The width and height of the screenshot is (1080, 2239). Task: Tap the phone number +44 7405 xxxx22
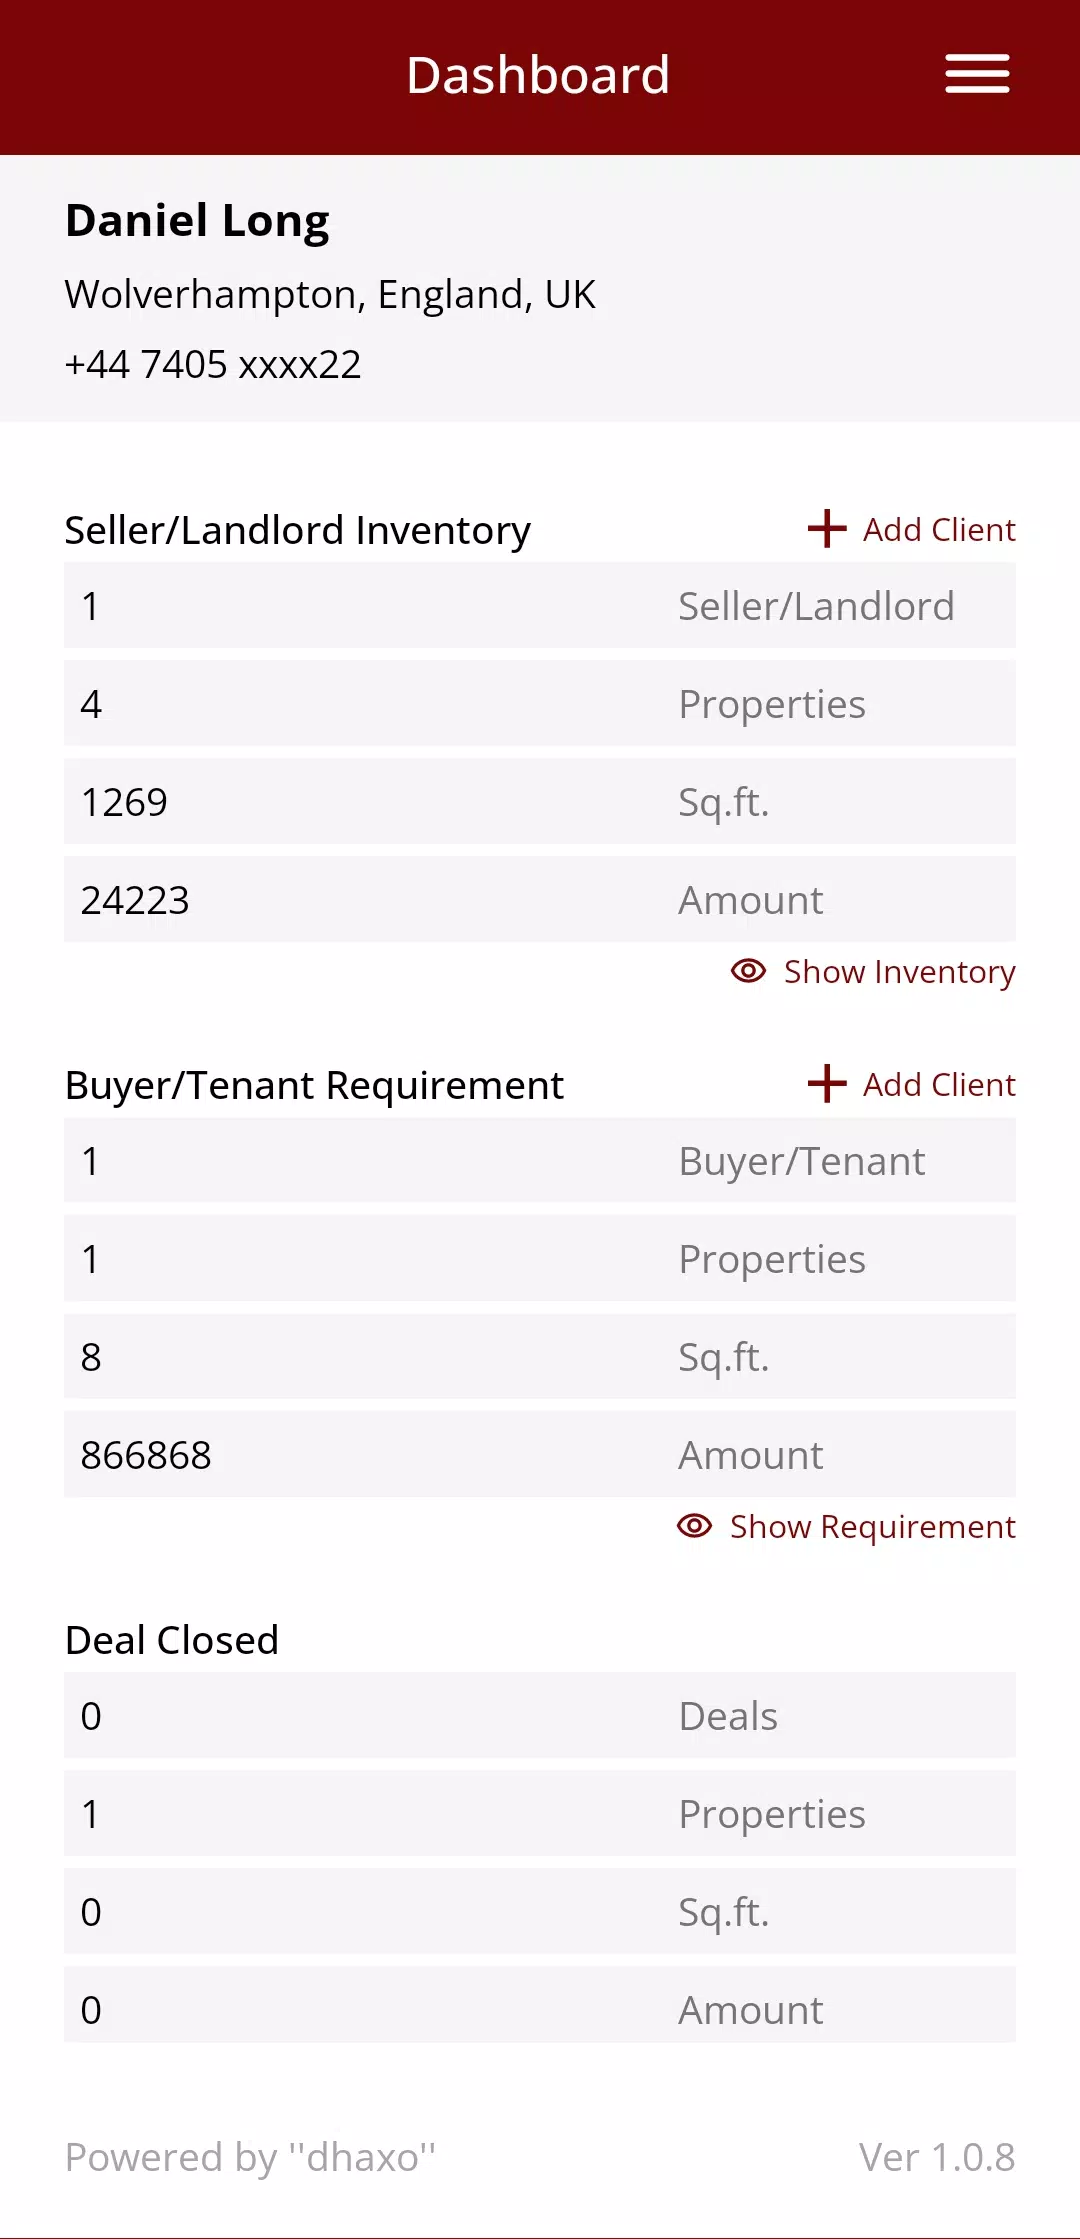pyautogui.click(x=213, y=365)
